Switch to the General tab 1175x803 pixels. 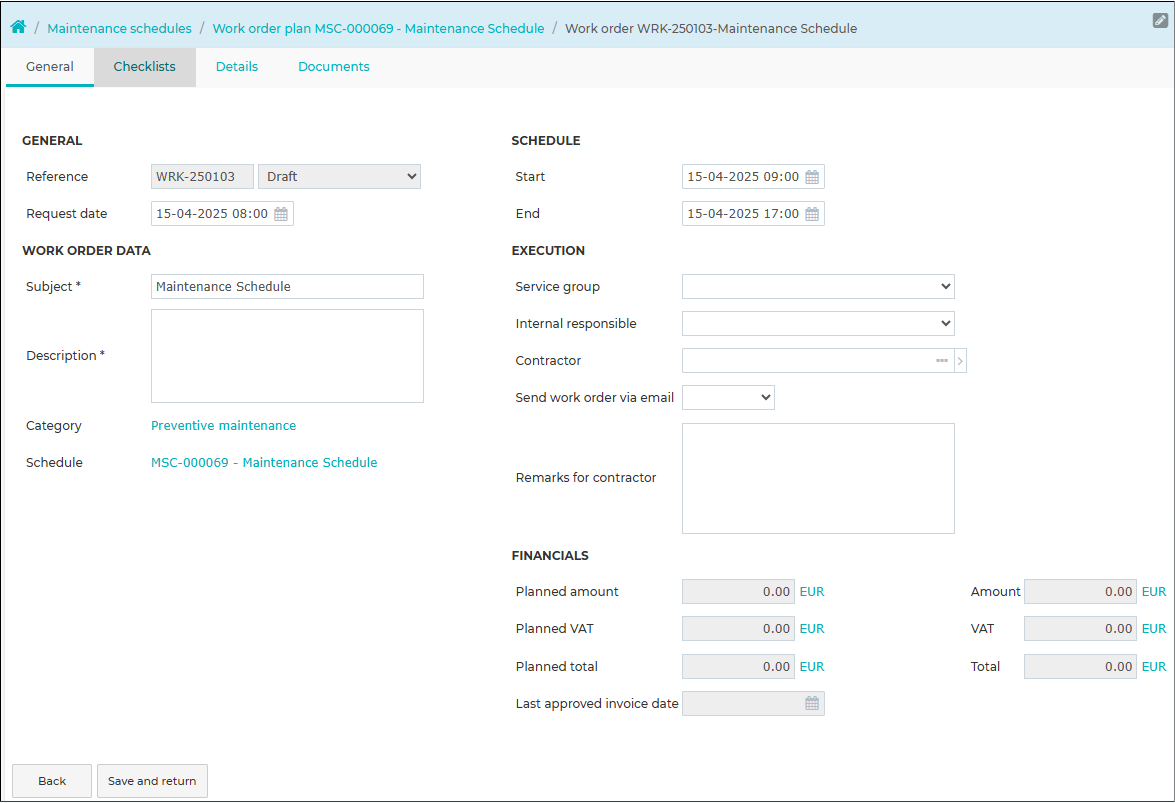coord(50,67)
